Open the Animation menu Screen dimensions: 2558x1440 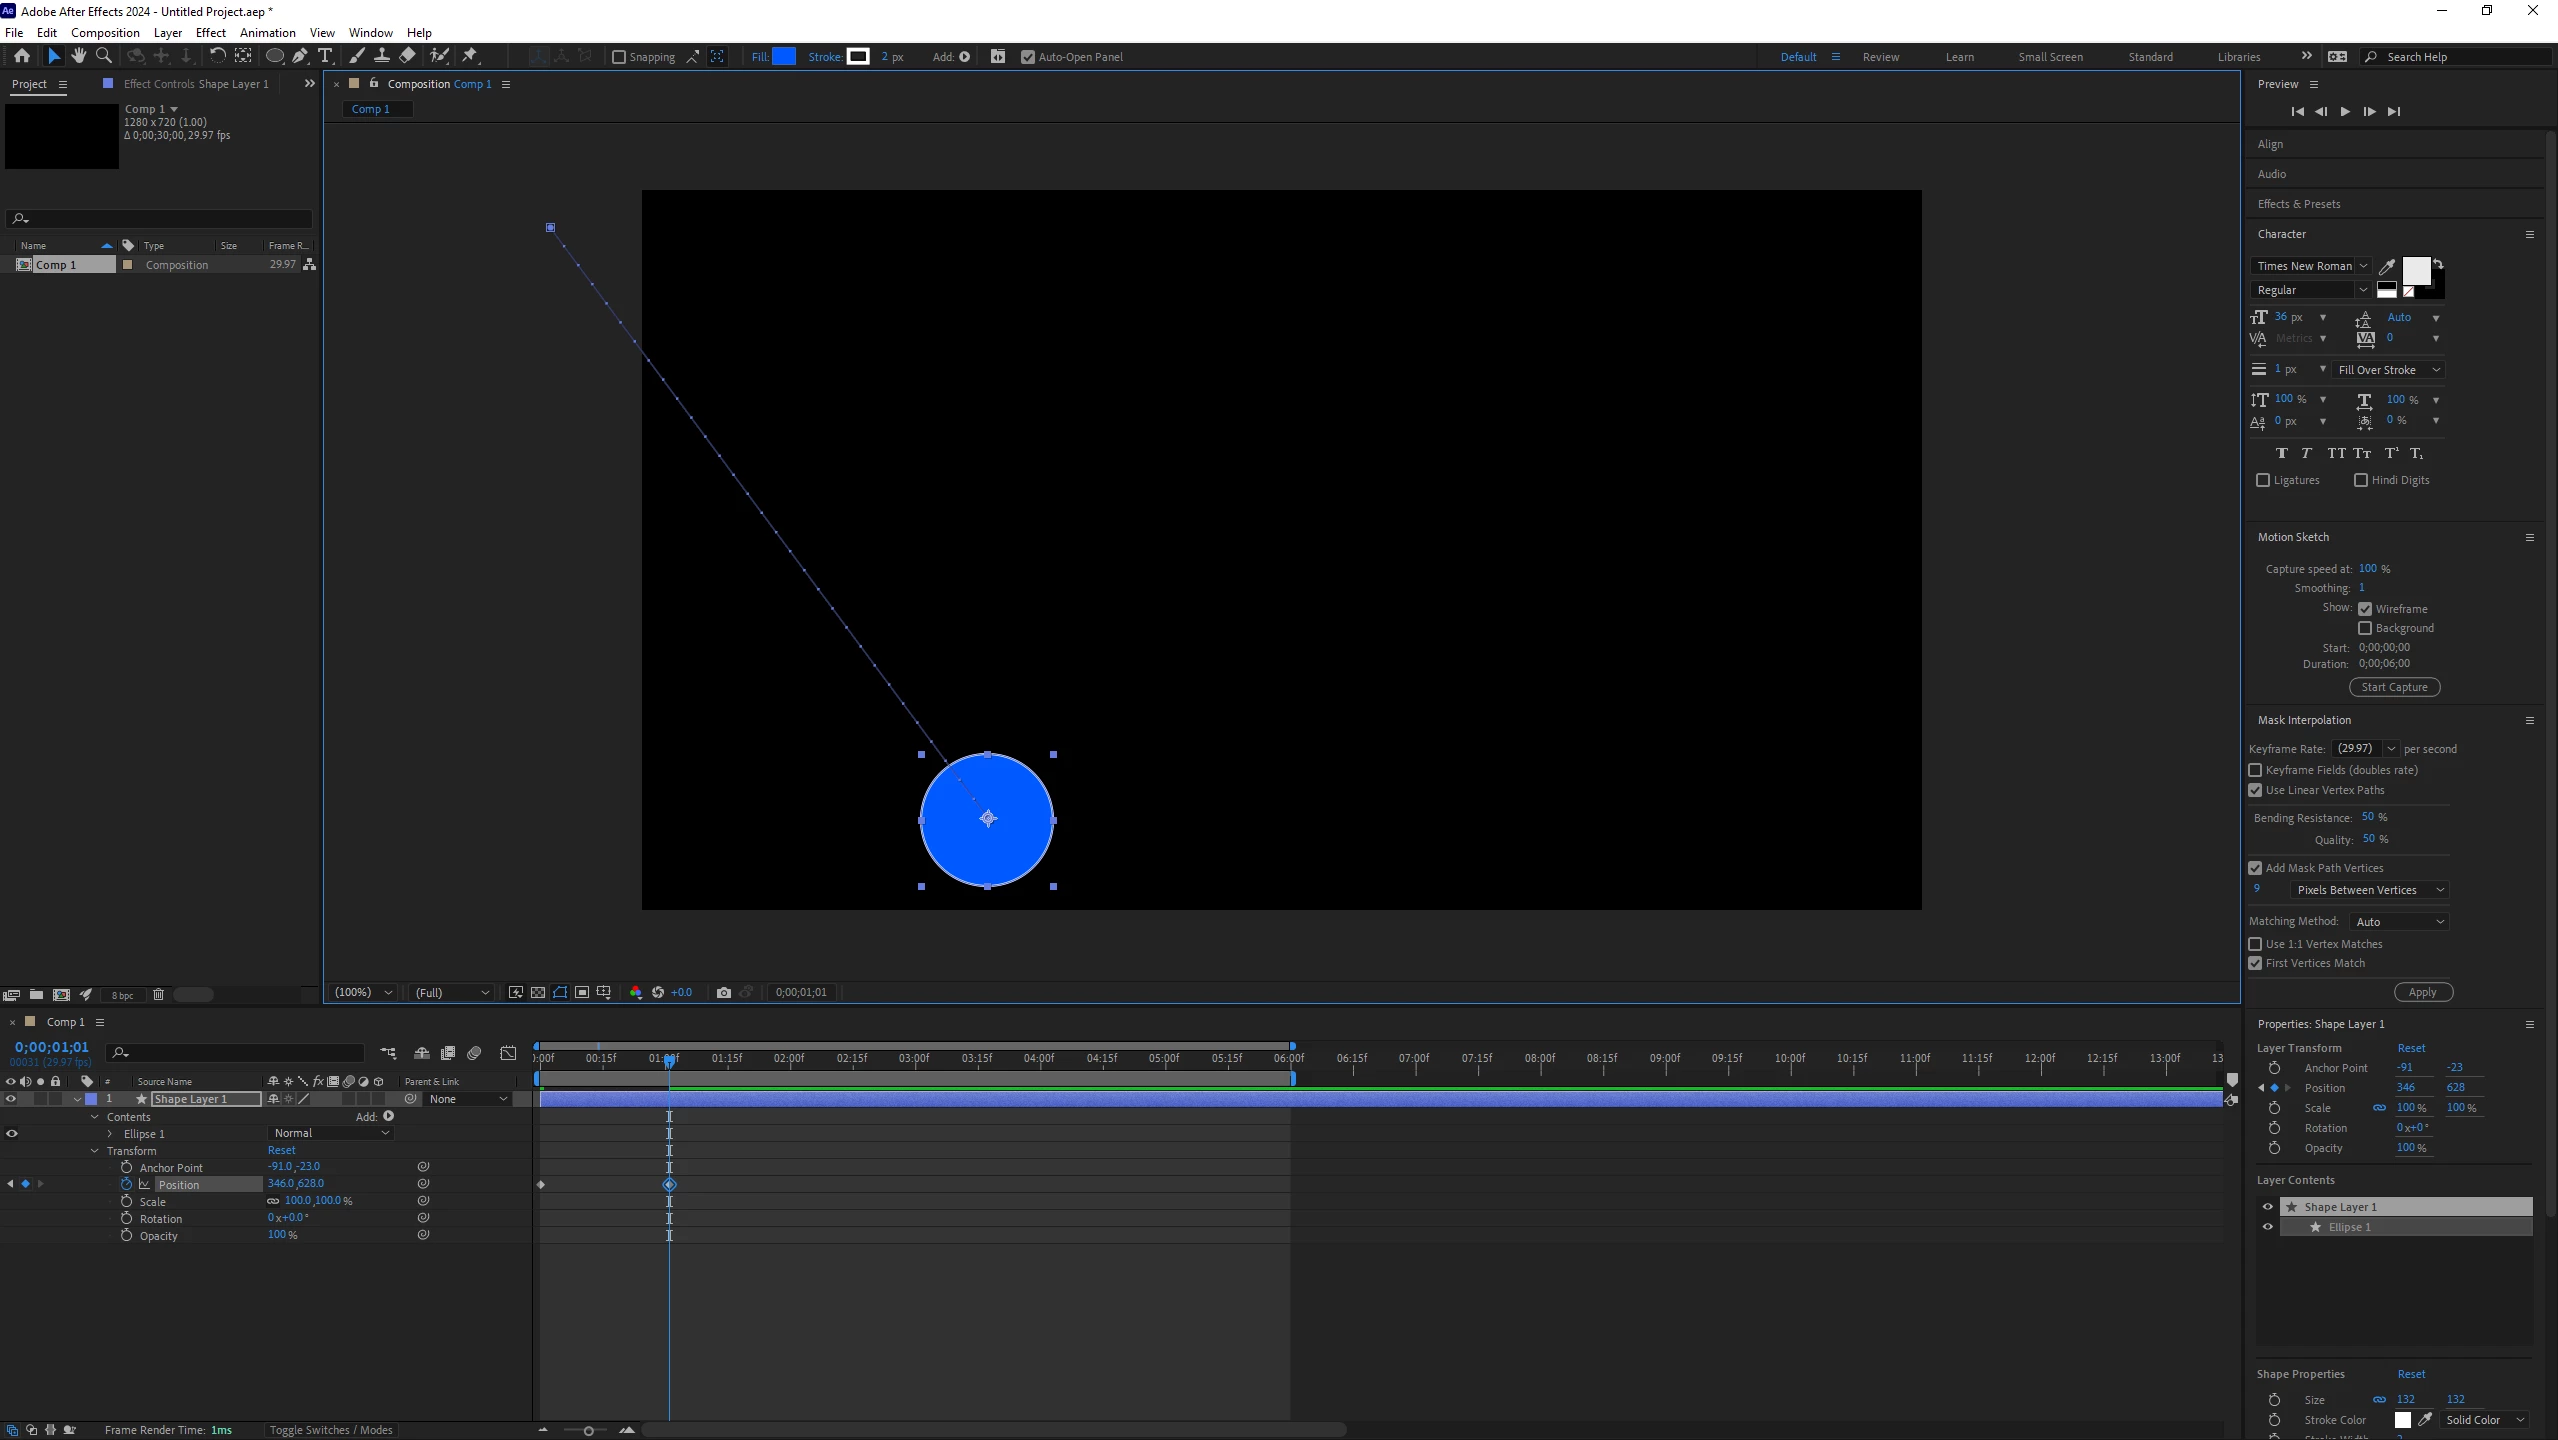click(267, 32)
